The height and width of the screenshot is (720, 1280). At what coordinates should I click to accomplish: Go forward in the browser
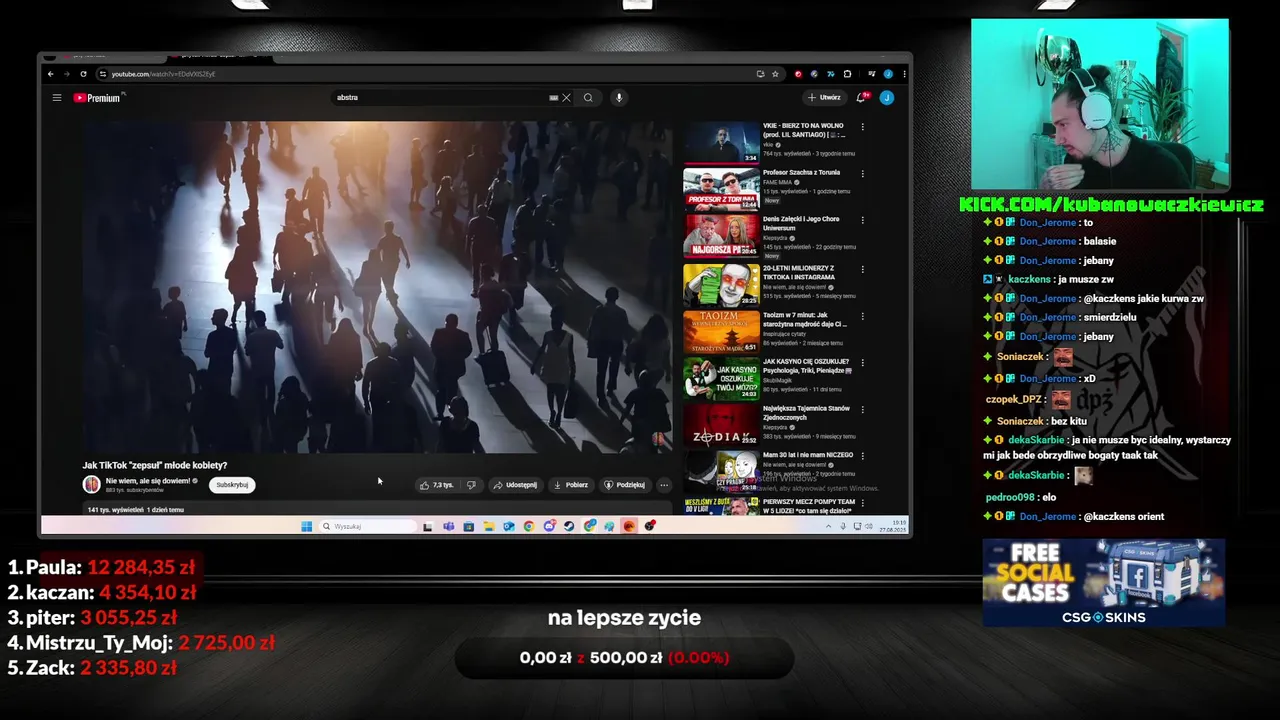pyautogui.click(x=67, y=73)
